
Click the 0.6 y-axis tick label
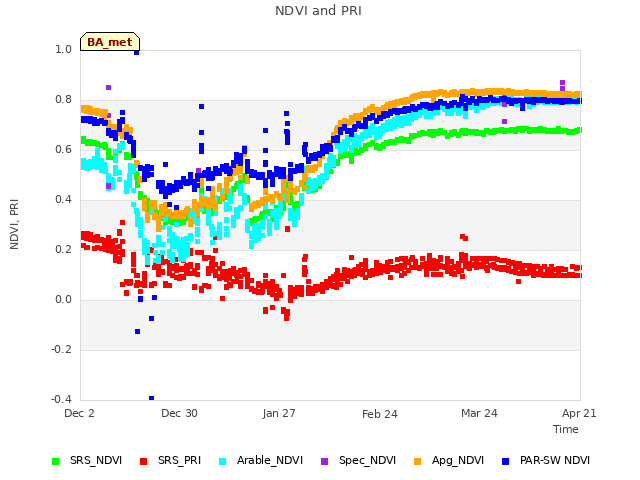click(x=63, y=149)
